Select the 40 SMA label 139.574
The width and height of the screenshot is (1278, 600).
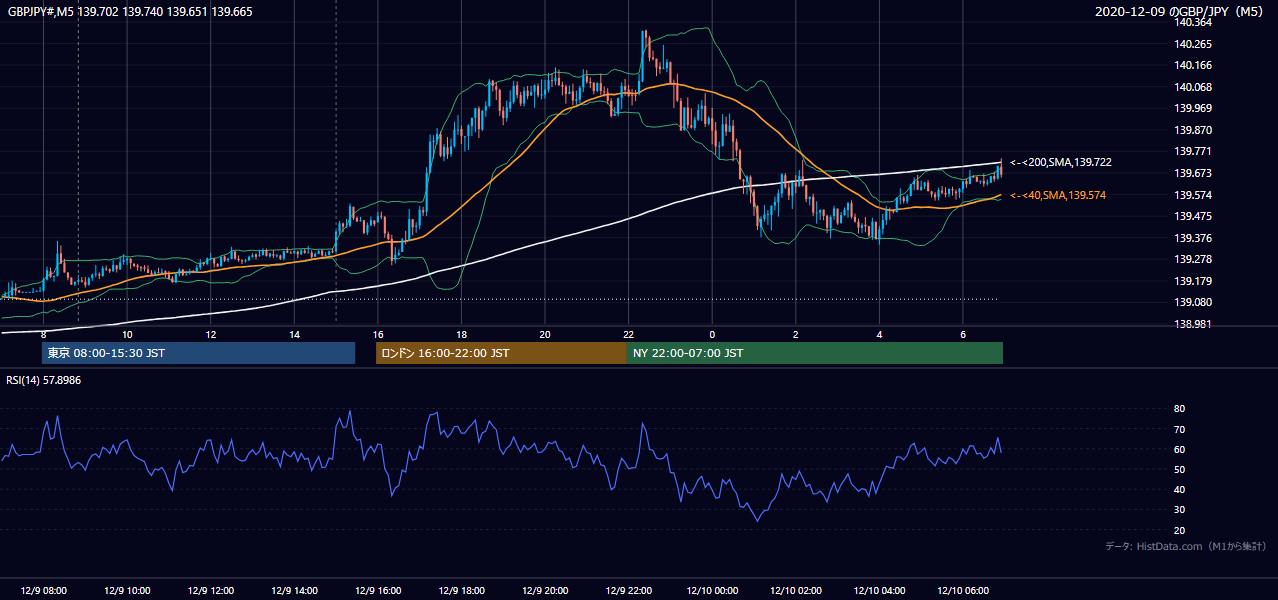click(1058, 195)
